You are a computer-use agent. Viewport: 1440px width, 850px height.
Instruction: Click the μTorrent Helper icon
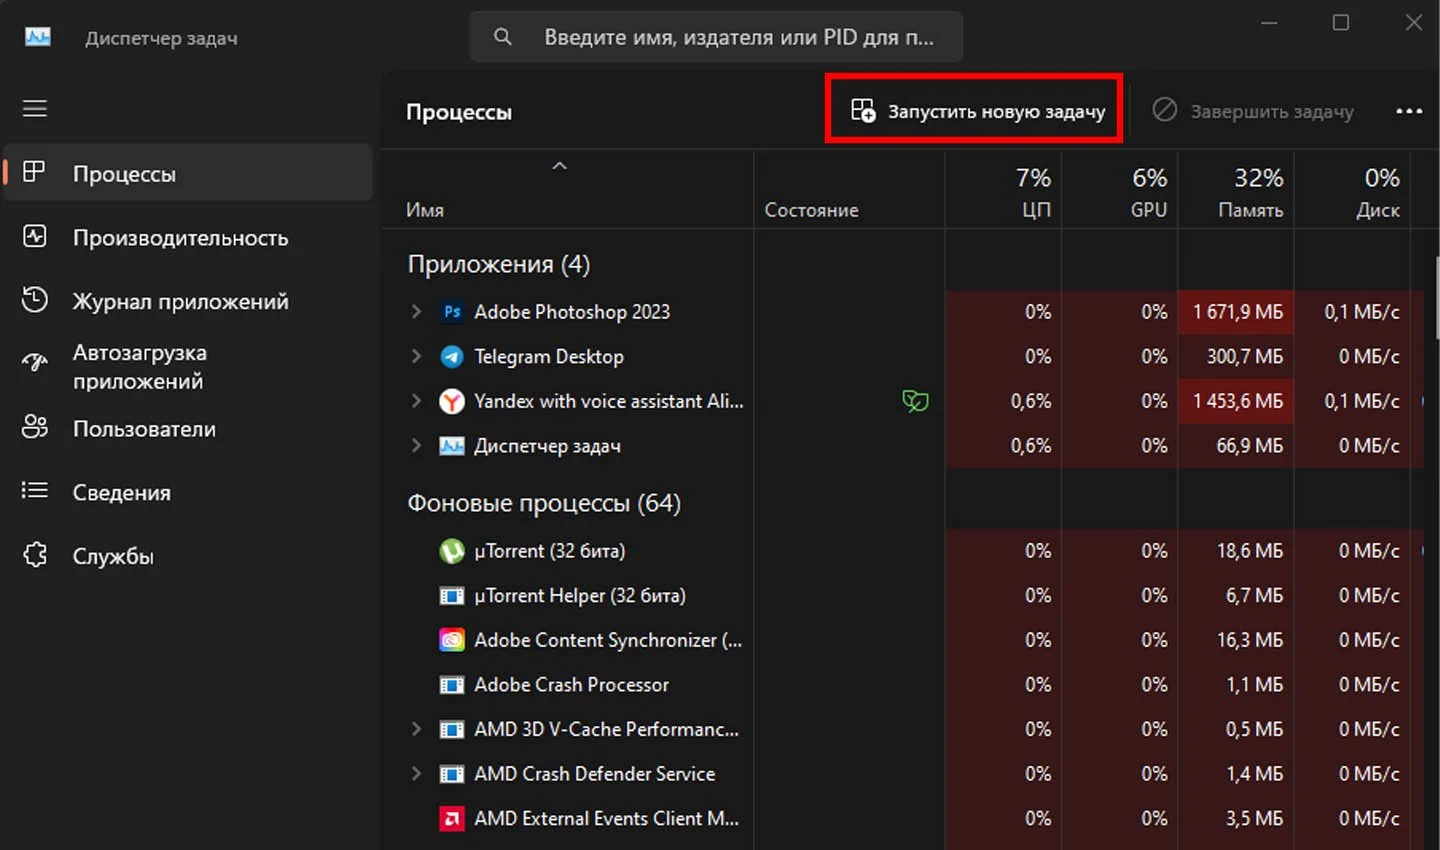tap(452, 596)
